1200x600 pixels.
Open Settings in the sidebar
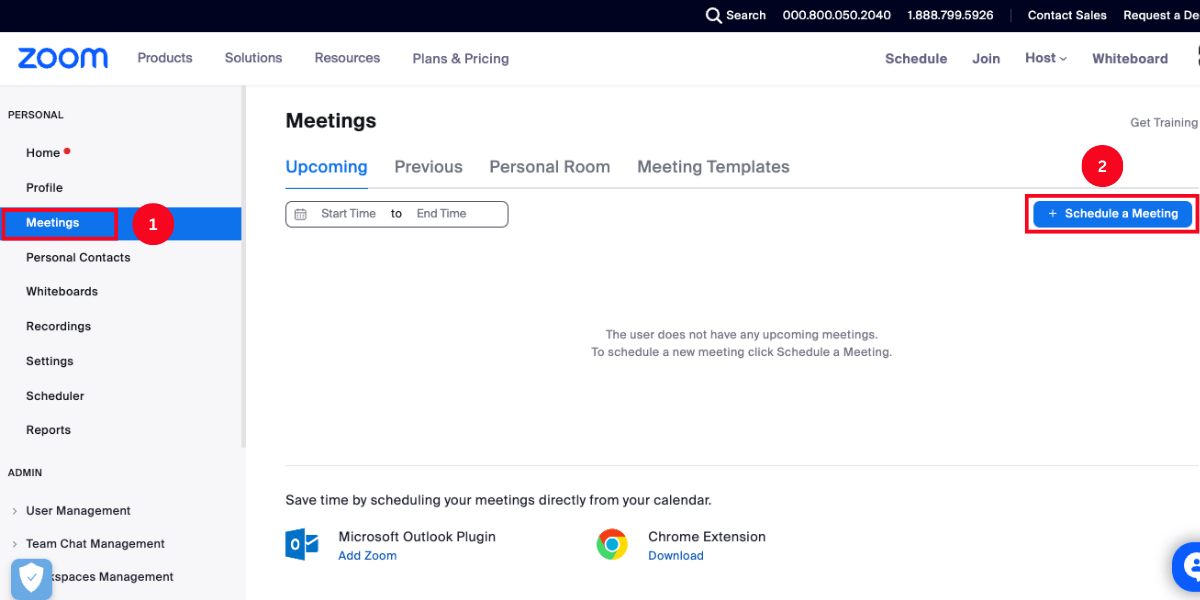(x=50, y=361)
